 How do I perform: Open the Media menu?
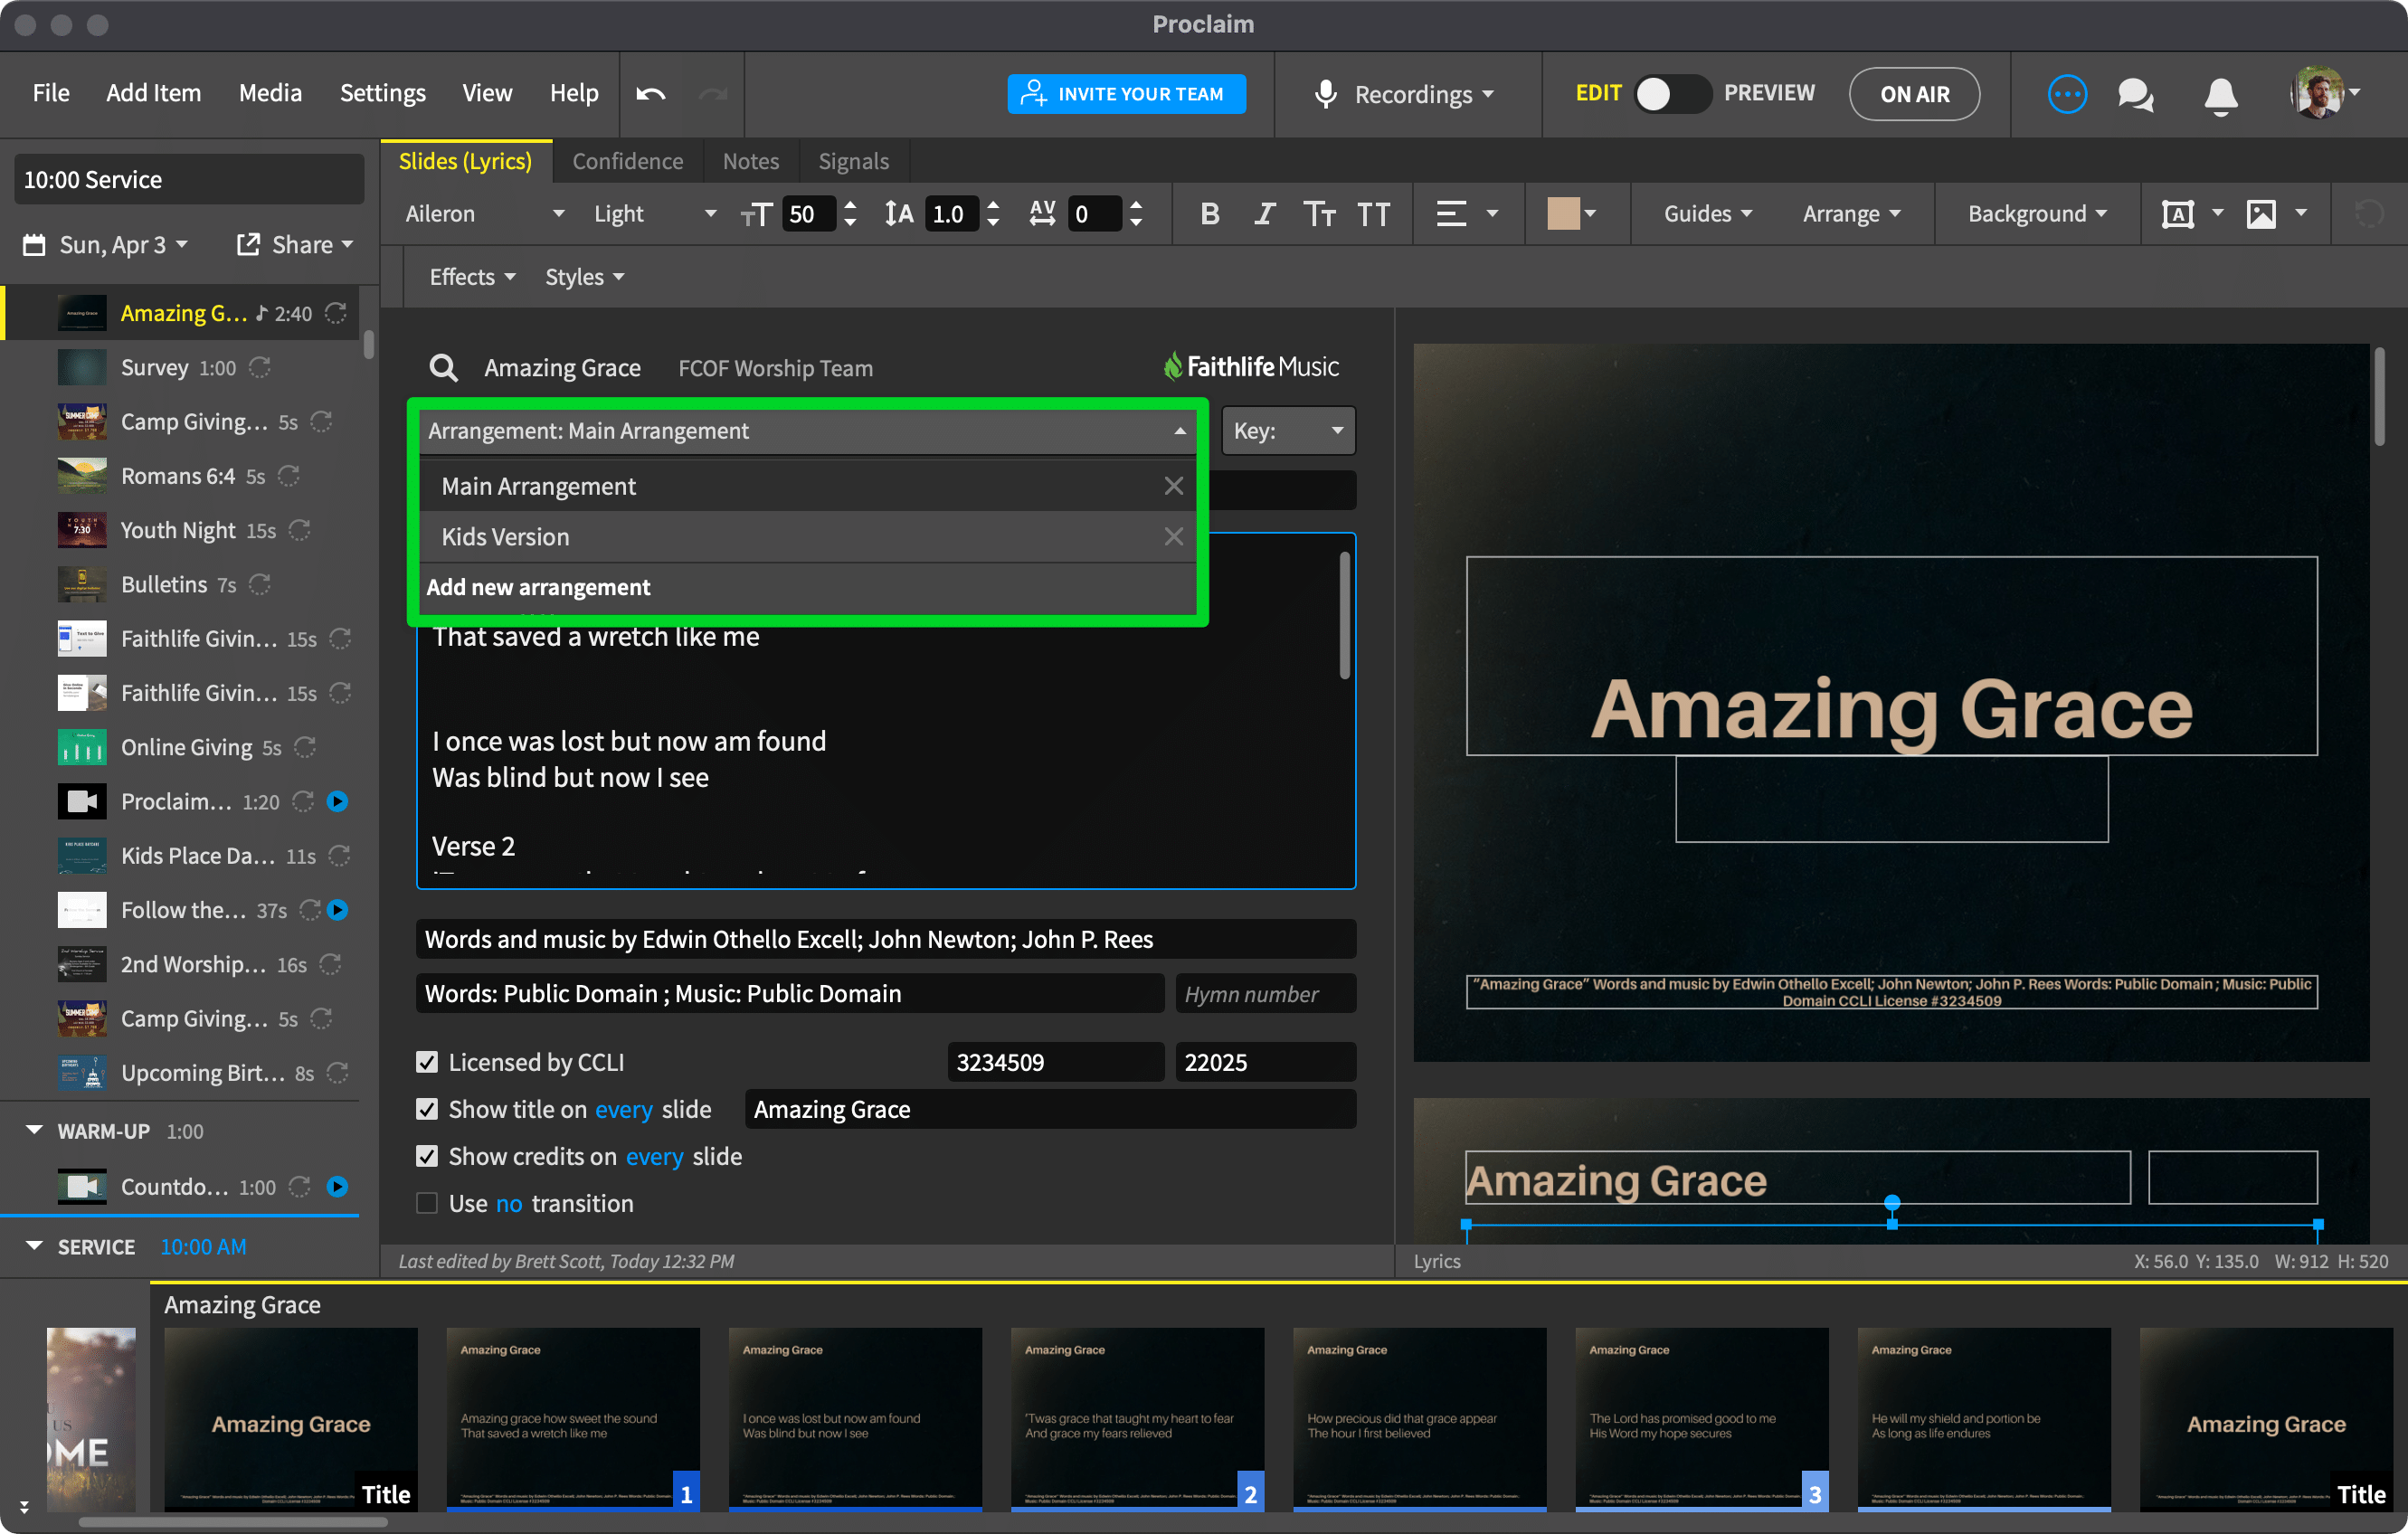coord(270,93)
